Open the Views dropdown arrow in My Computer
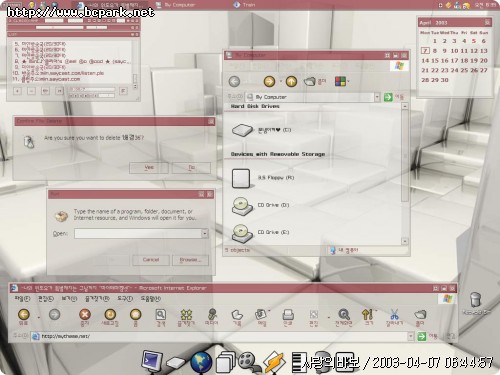Viewport: 500px width, 375px height. point(349,81)
